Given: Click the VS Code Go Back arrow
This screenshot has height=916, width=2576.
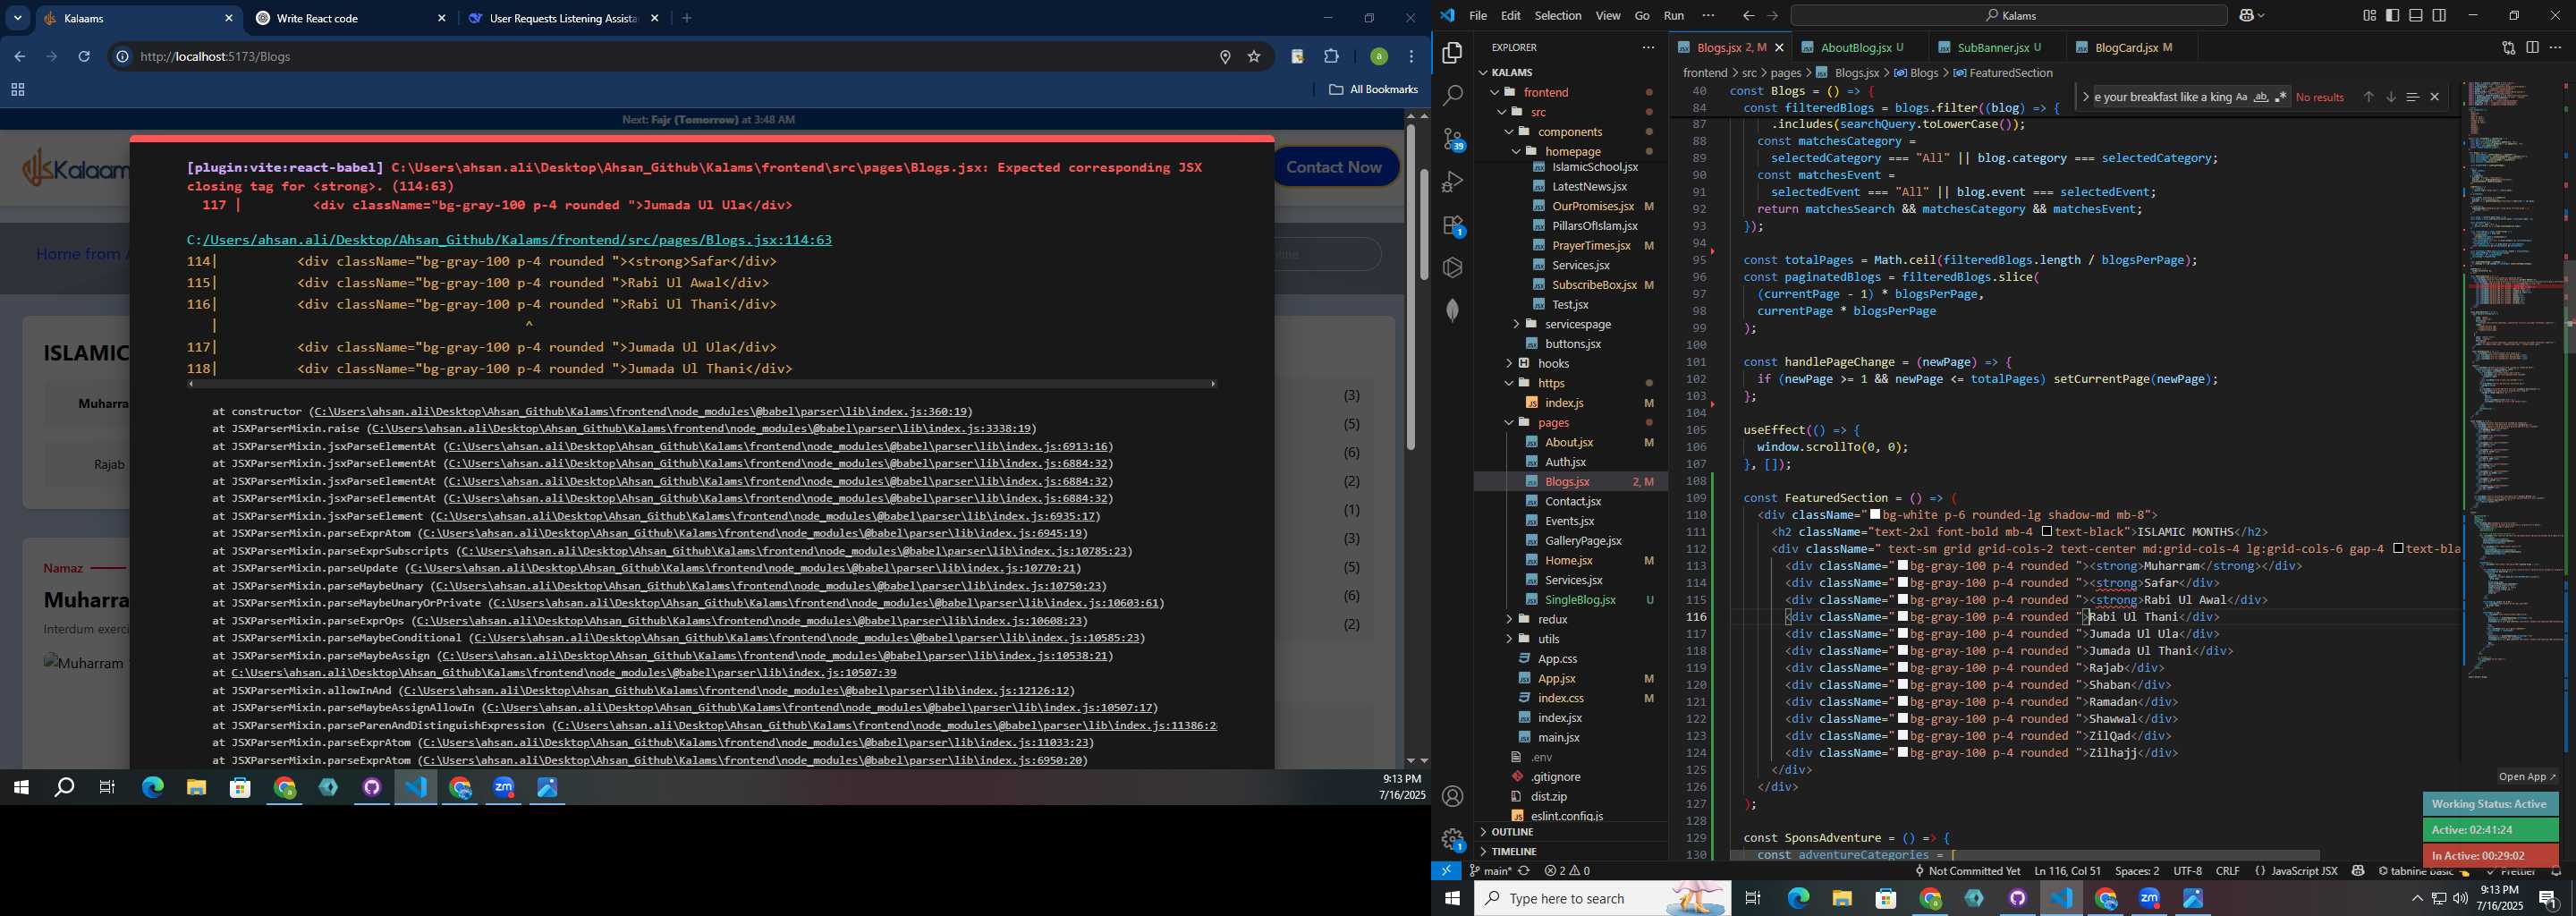Looking at the screenshot, I should click(x=1748, y=16).
